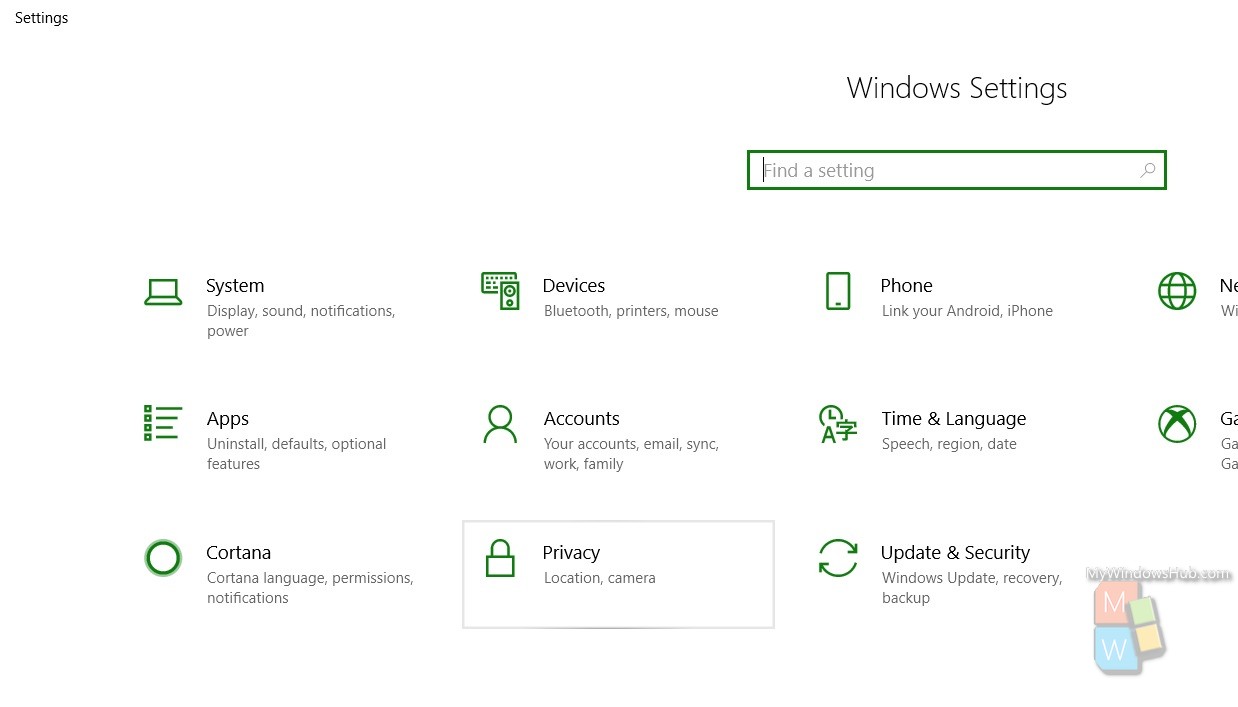Open the Apps list icon
Viewport: 1238px width, 707px height.
tap(163, 423)
